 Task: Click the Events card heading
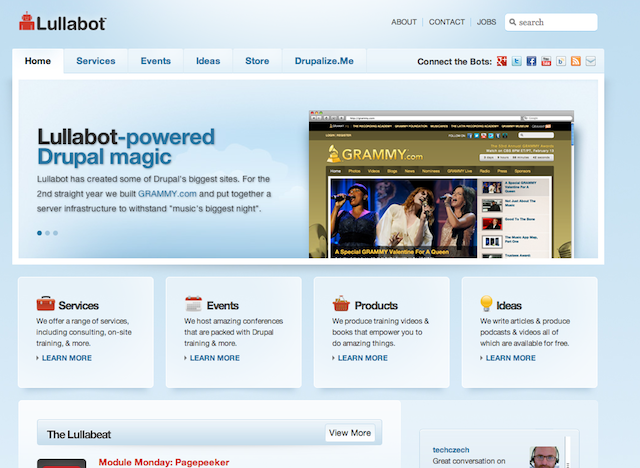[223, 306]
